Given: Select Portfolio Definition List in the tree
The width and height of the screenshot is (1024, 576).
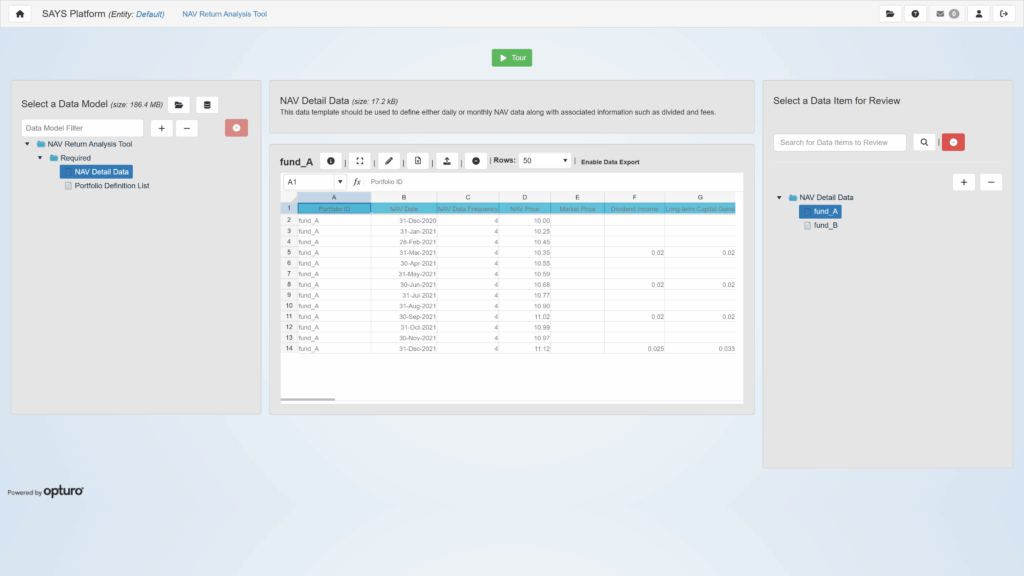Looking at the screenshot, I should [111, 185].
